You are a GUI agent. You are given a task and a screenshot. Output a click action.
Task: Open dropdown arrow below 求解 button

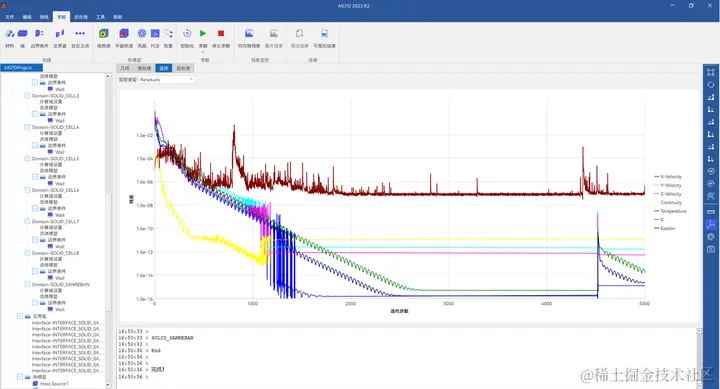203,51
